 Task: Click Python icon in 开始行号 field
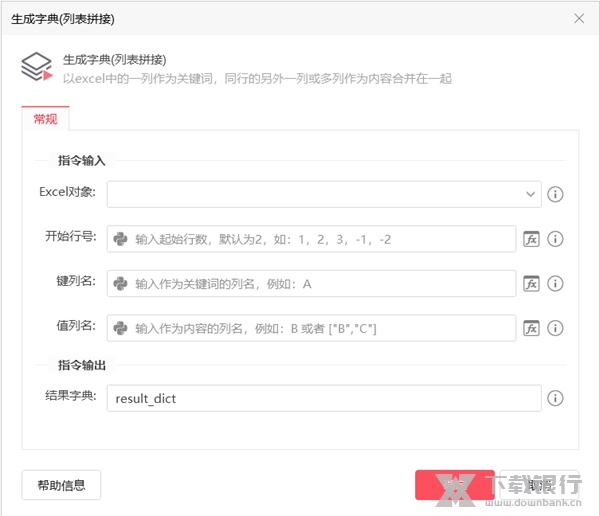tap(121, 239)
